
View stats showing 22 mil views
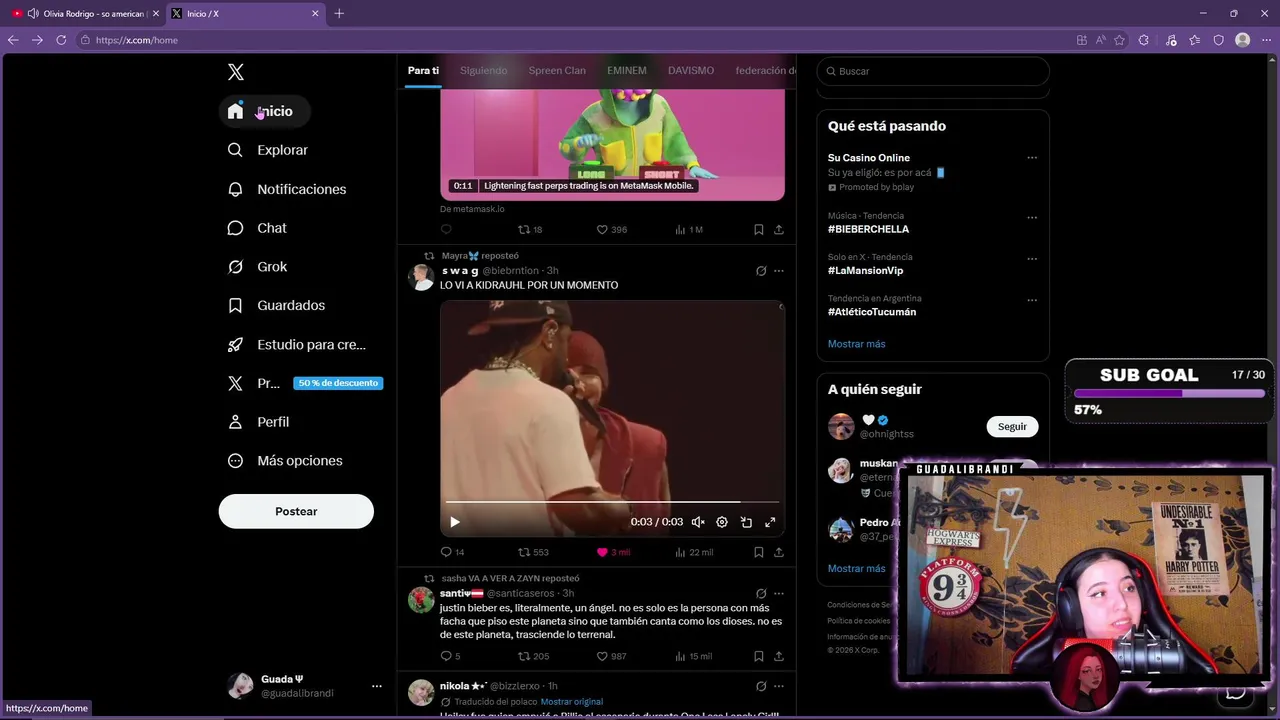[x=694, y=552]
